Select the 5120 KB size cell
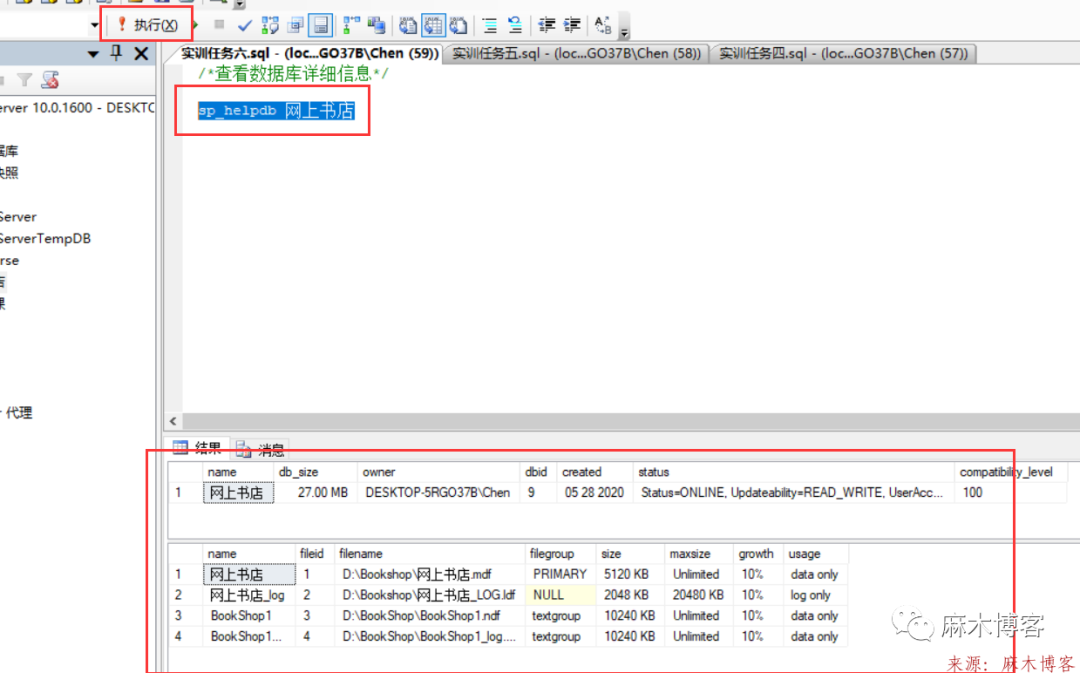The width and height of the screenshot is (1080, 673). [630, 574]
